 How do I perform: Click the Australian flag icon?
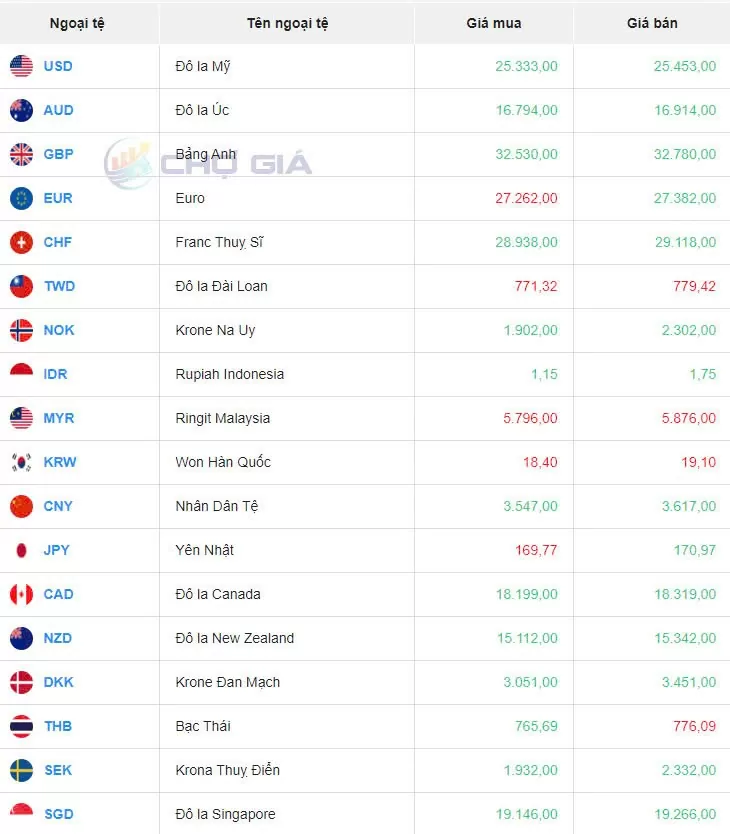coord(21,110)
